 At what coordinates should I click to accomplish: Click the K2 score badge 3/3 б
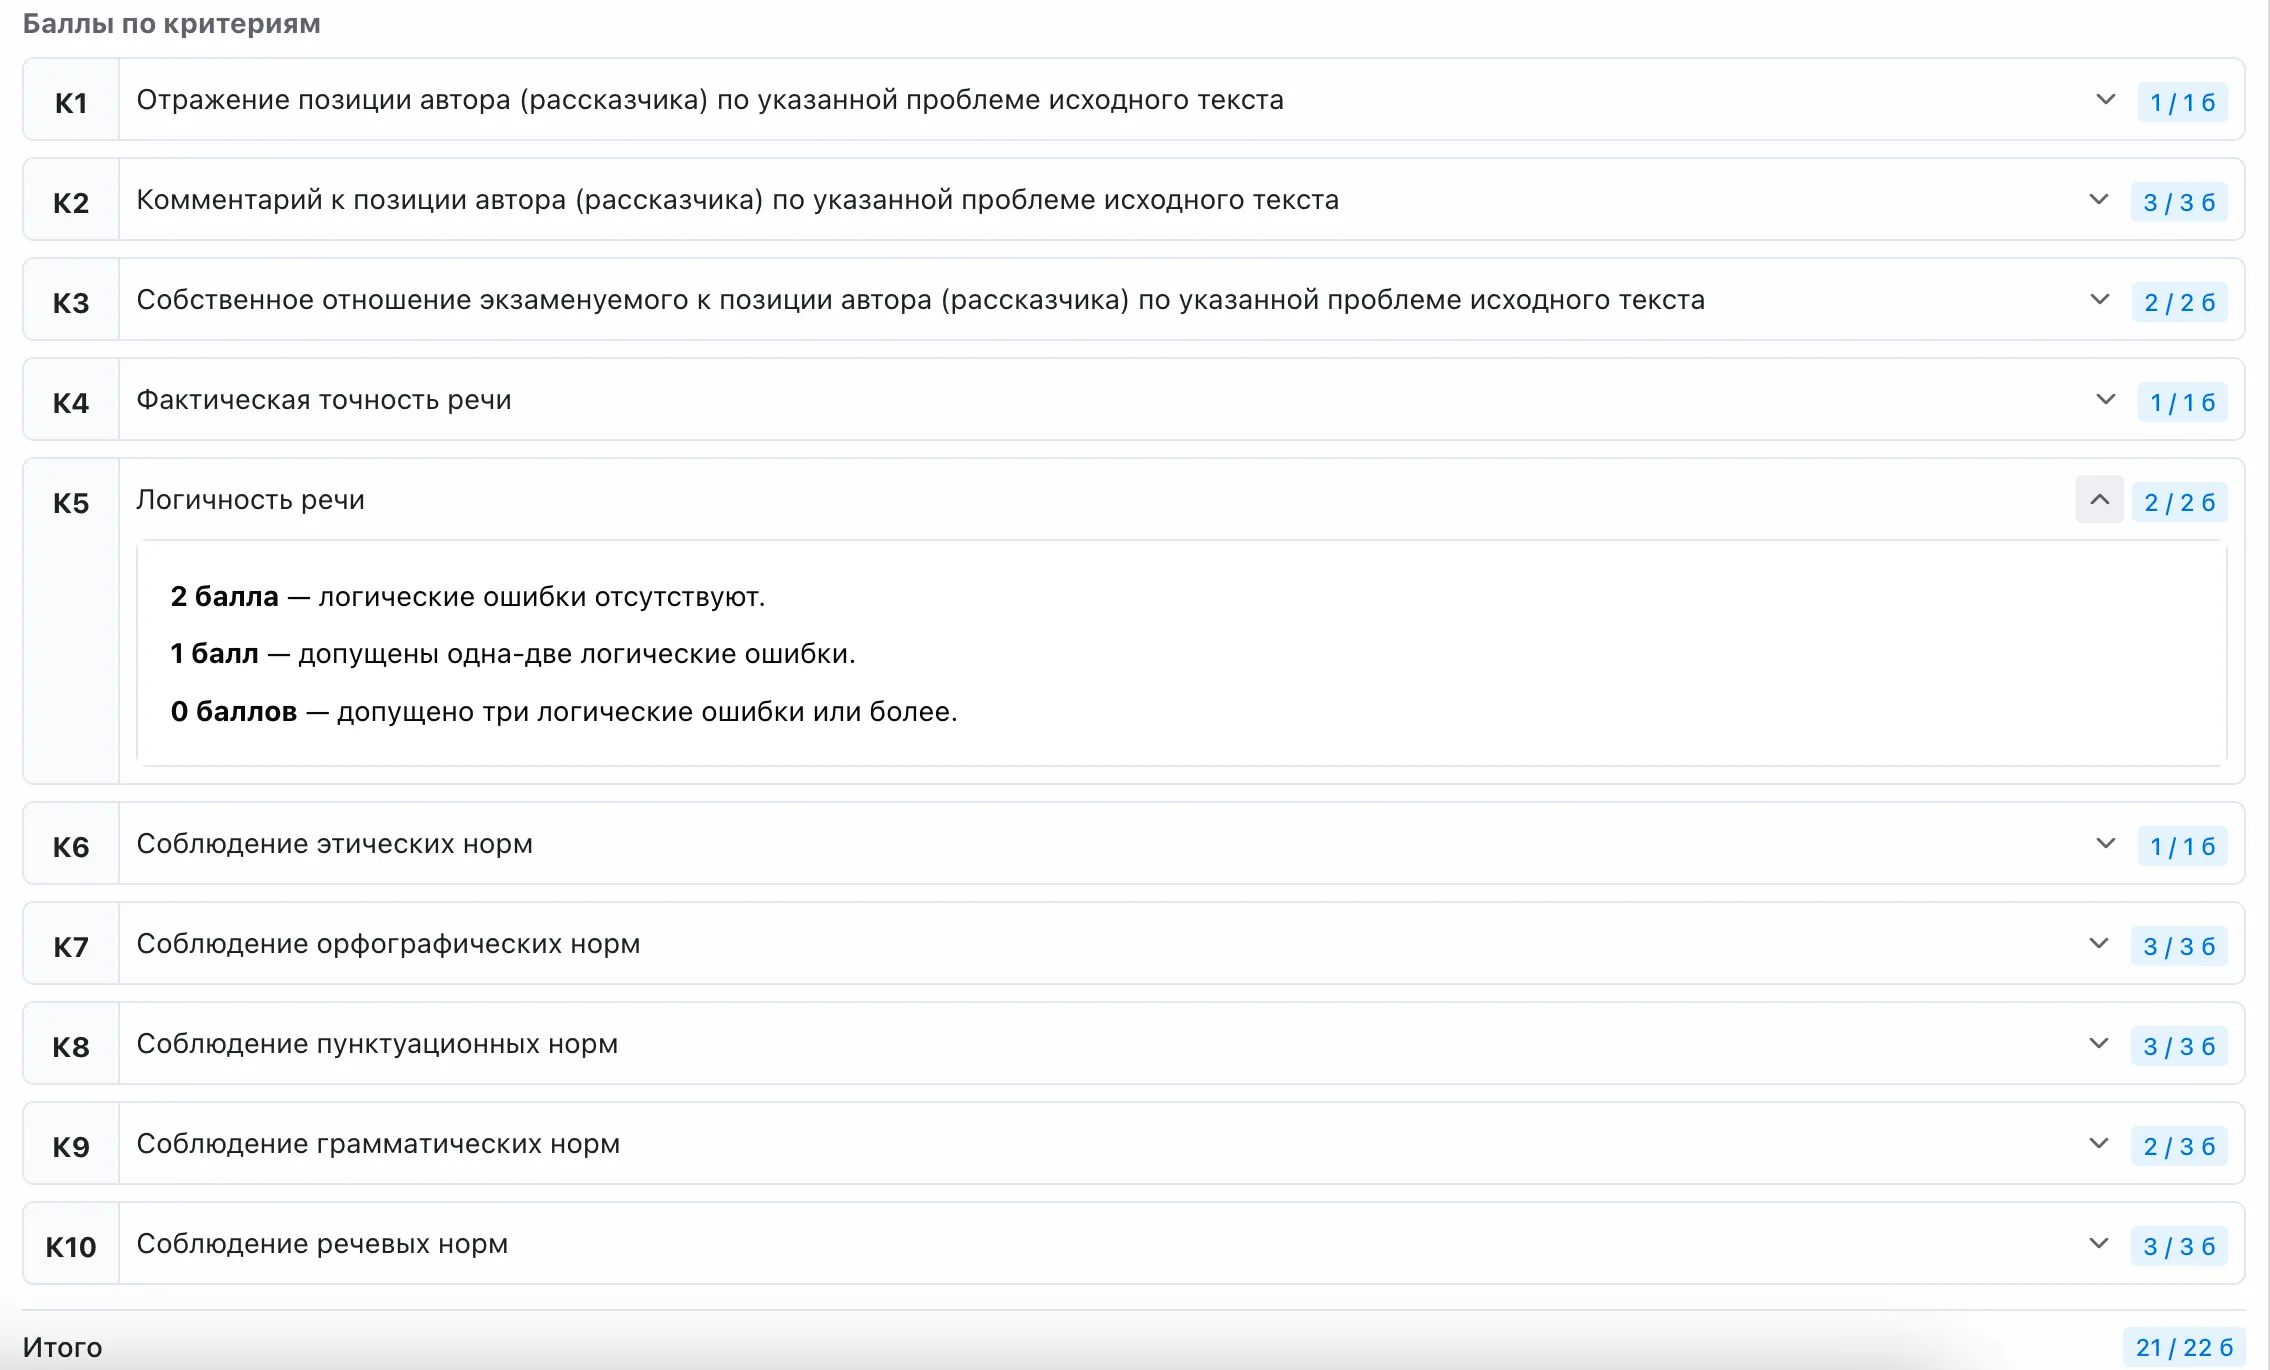[2179, 202]
